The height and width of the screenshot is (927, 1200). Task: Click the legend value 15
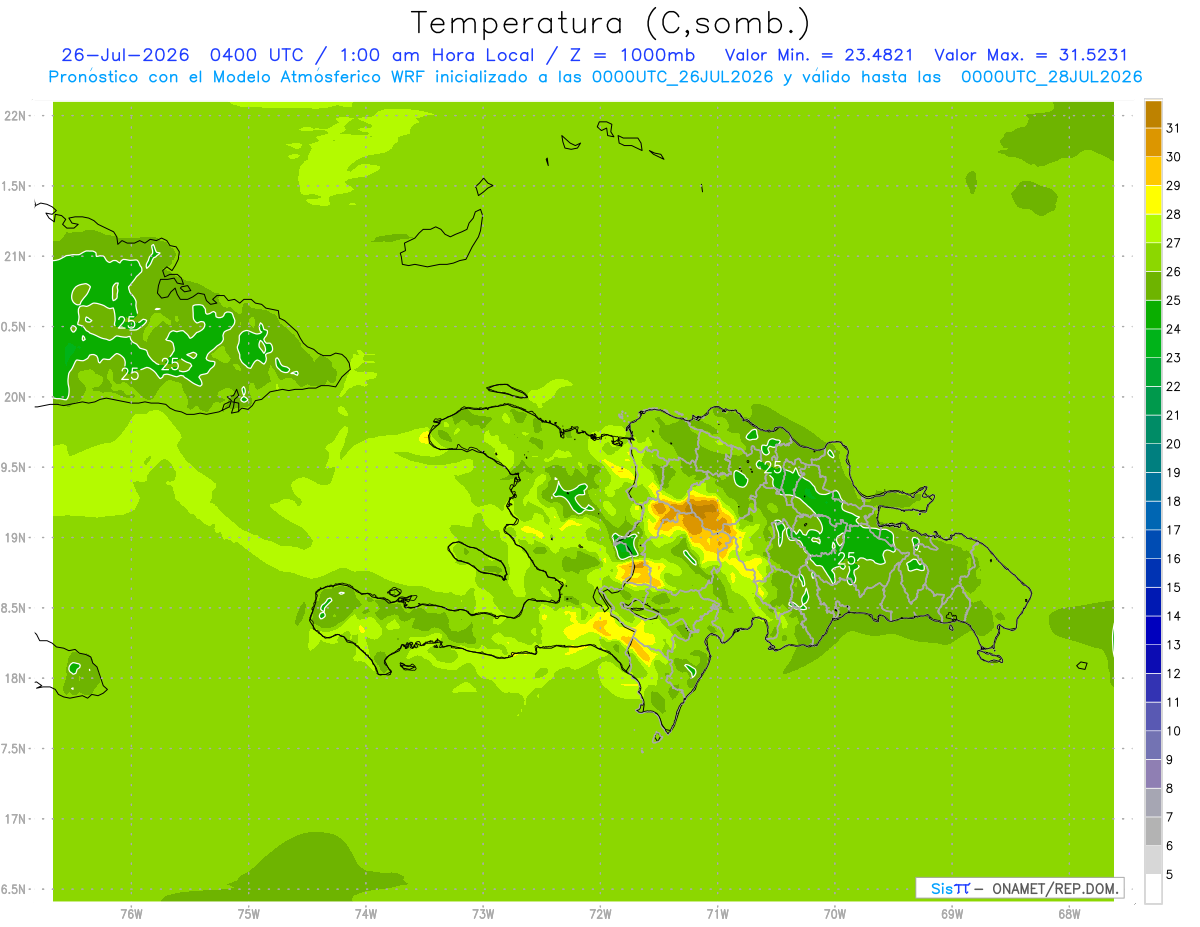pos(1174,588)
